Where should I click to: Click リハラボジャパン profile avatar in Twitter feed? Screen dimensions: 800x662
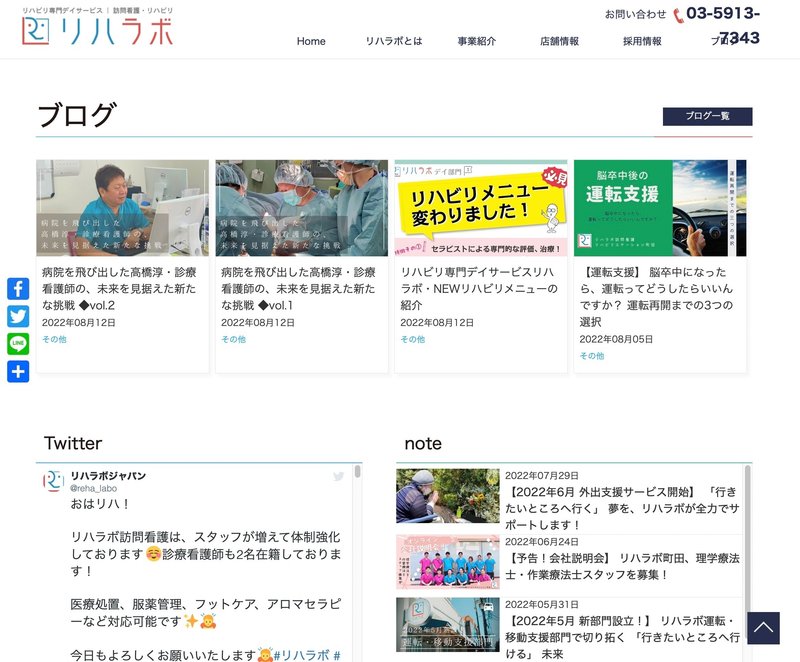53,481
